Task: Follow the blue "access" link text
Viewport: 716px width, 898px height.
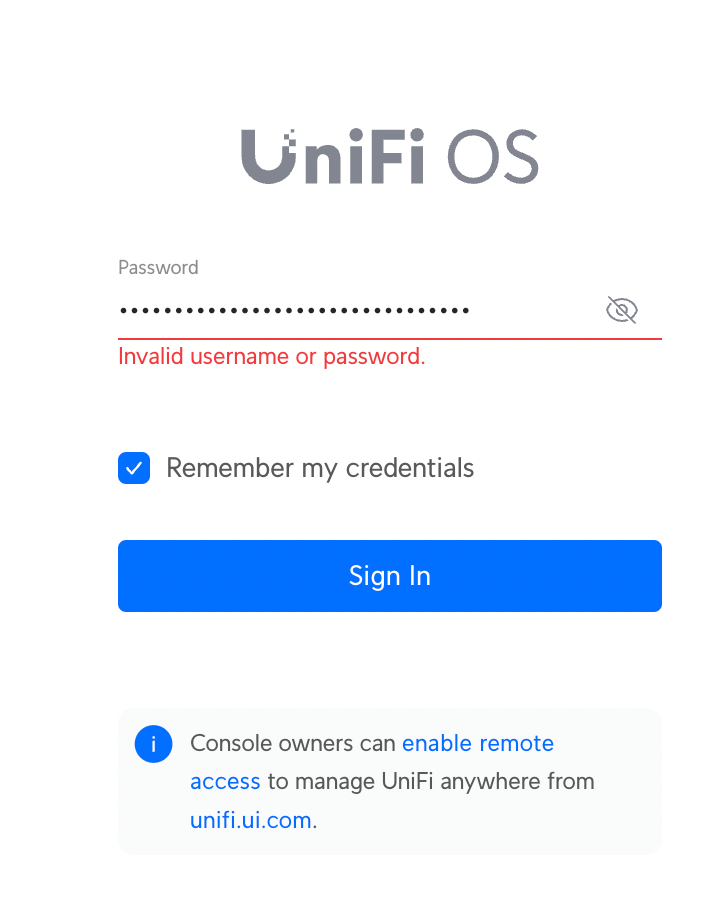Action: [x=225, y=782]
